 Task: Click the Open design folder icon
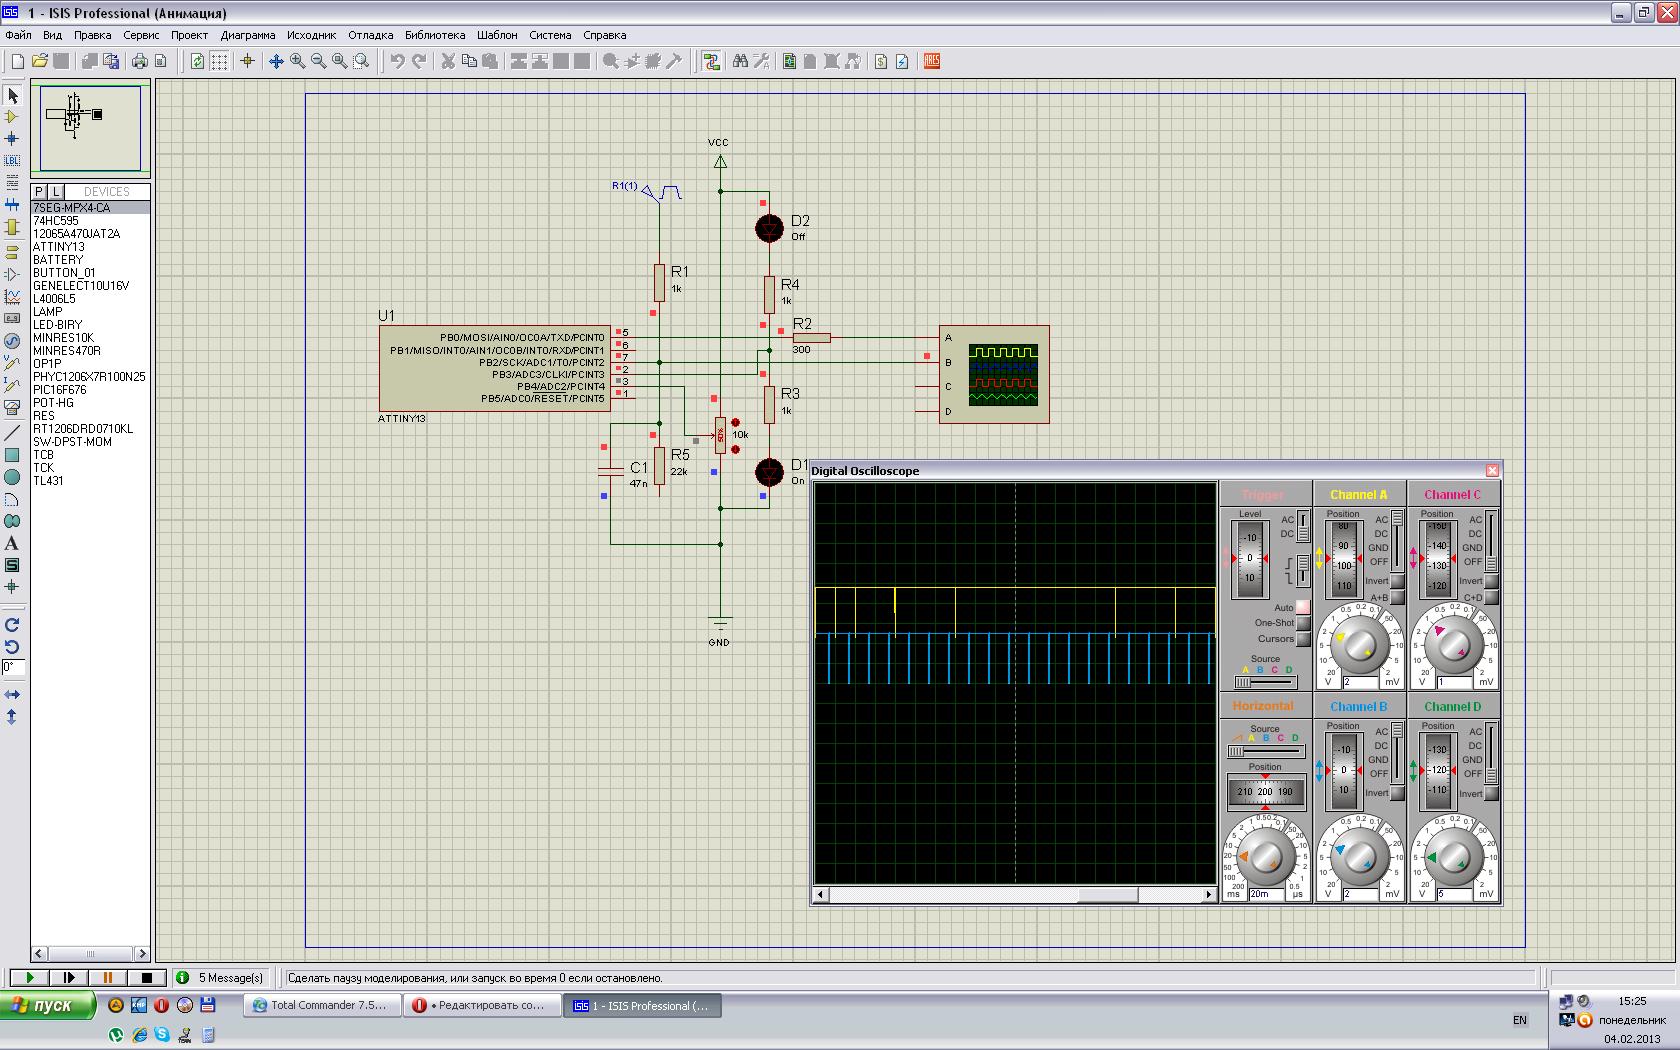(39, 61)
